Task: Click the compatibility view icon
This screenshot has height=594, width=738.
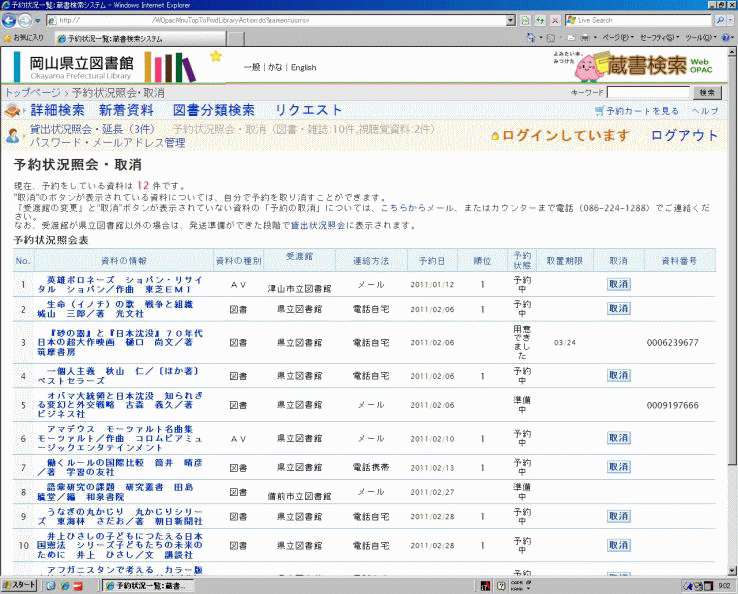Action: (525, 20)
